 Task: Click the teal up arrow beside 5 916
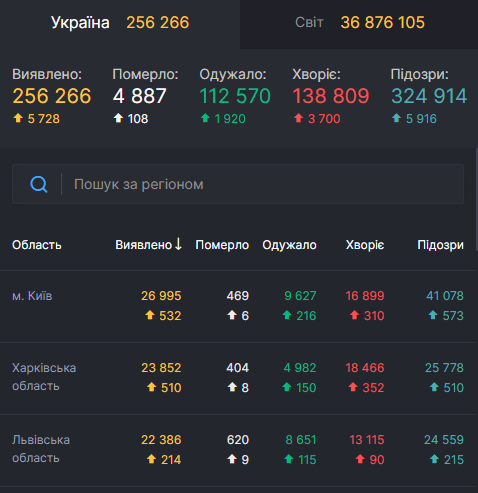pos(396,118)
